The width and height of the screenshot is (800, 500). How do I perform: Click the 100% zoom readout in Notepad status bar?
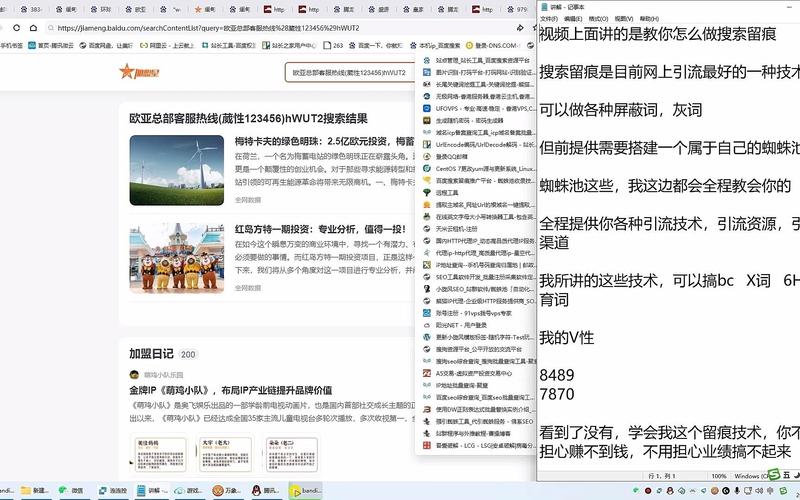[x=719, y=476]
